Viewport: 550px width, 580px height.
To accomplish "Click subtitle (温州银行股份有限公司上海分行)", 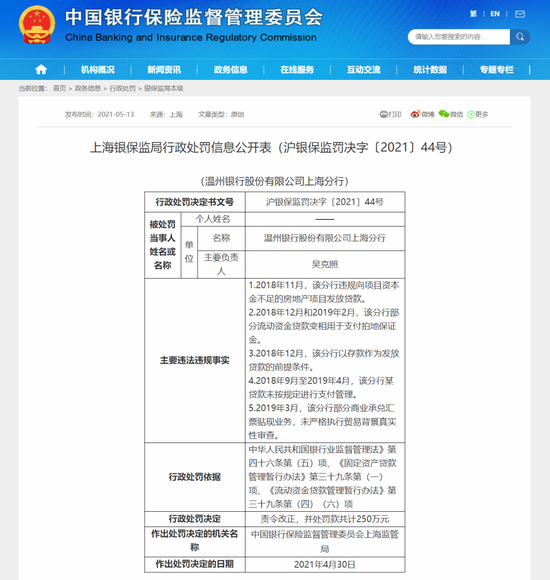I will [275, 181].
